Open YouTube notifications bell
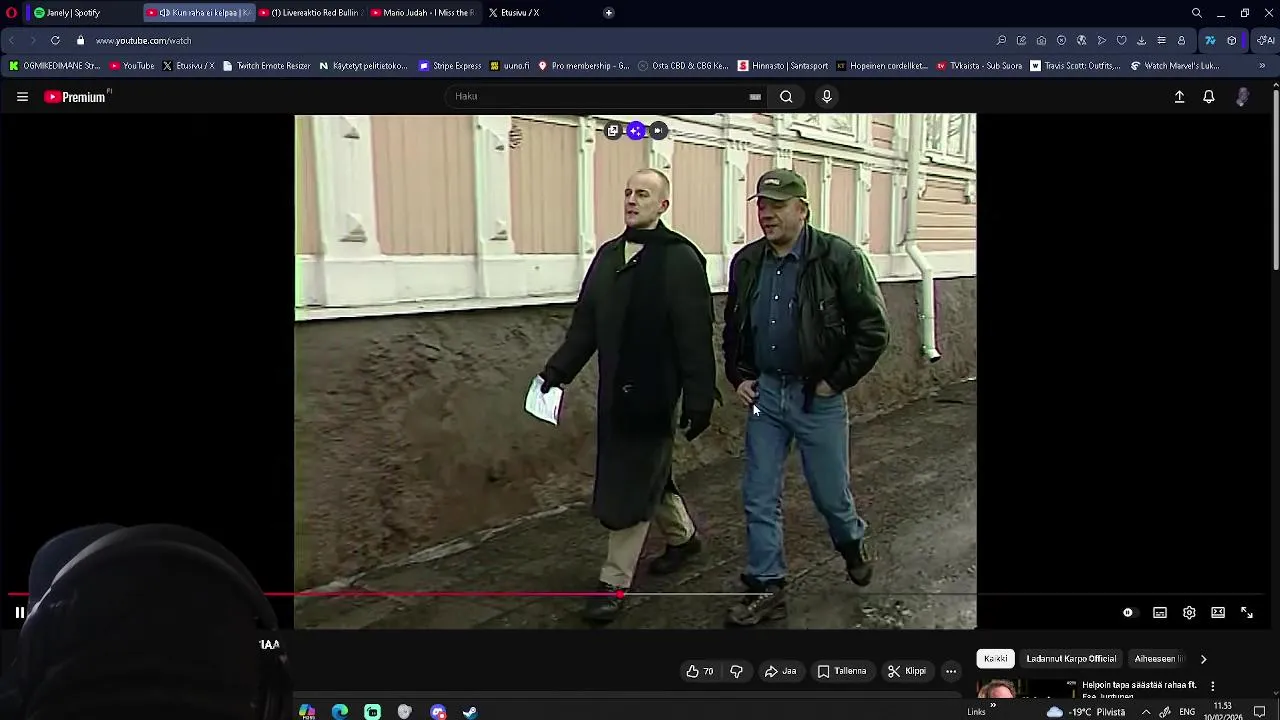1280x720 pixels. pos(1209,97)
